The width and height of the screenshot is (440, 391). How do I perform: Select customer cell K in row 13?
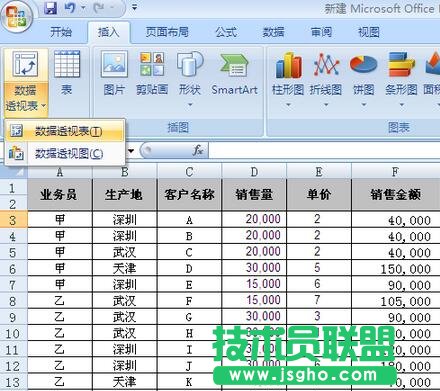click(x=189, y=382)
